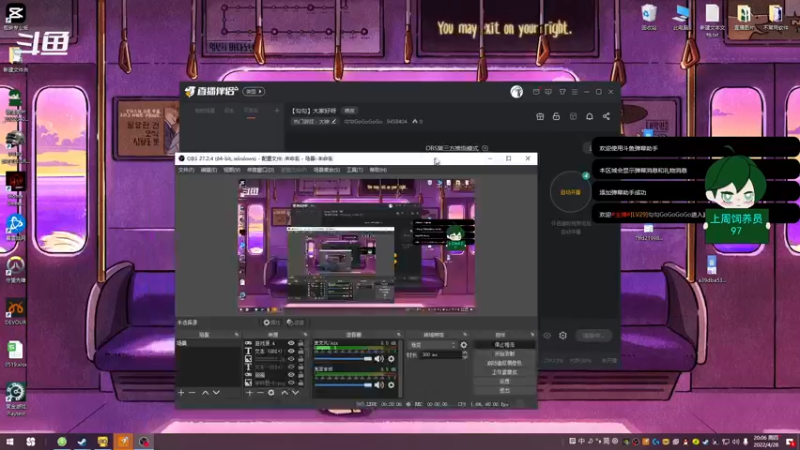Toggle visibility of the second source (text) row
This screenshot has width=800, height=450.
tap(291, 351)
